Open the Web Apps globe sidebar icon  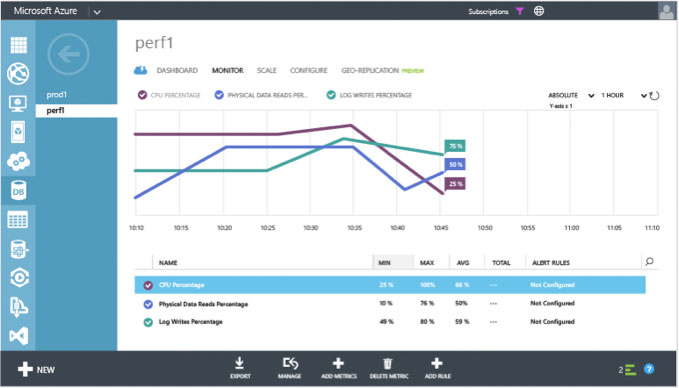[x=18, y=74]
